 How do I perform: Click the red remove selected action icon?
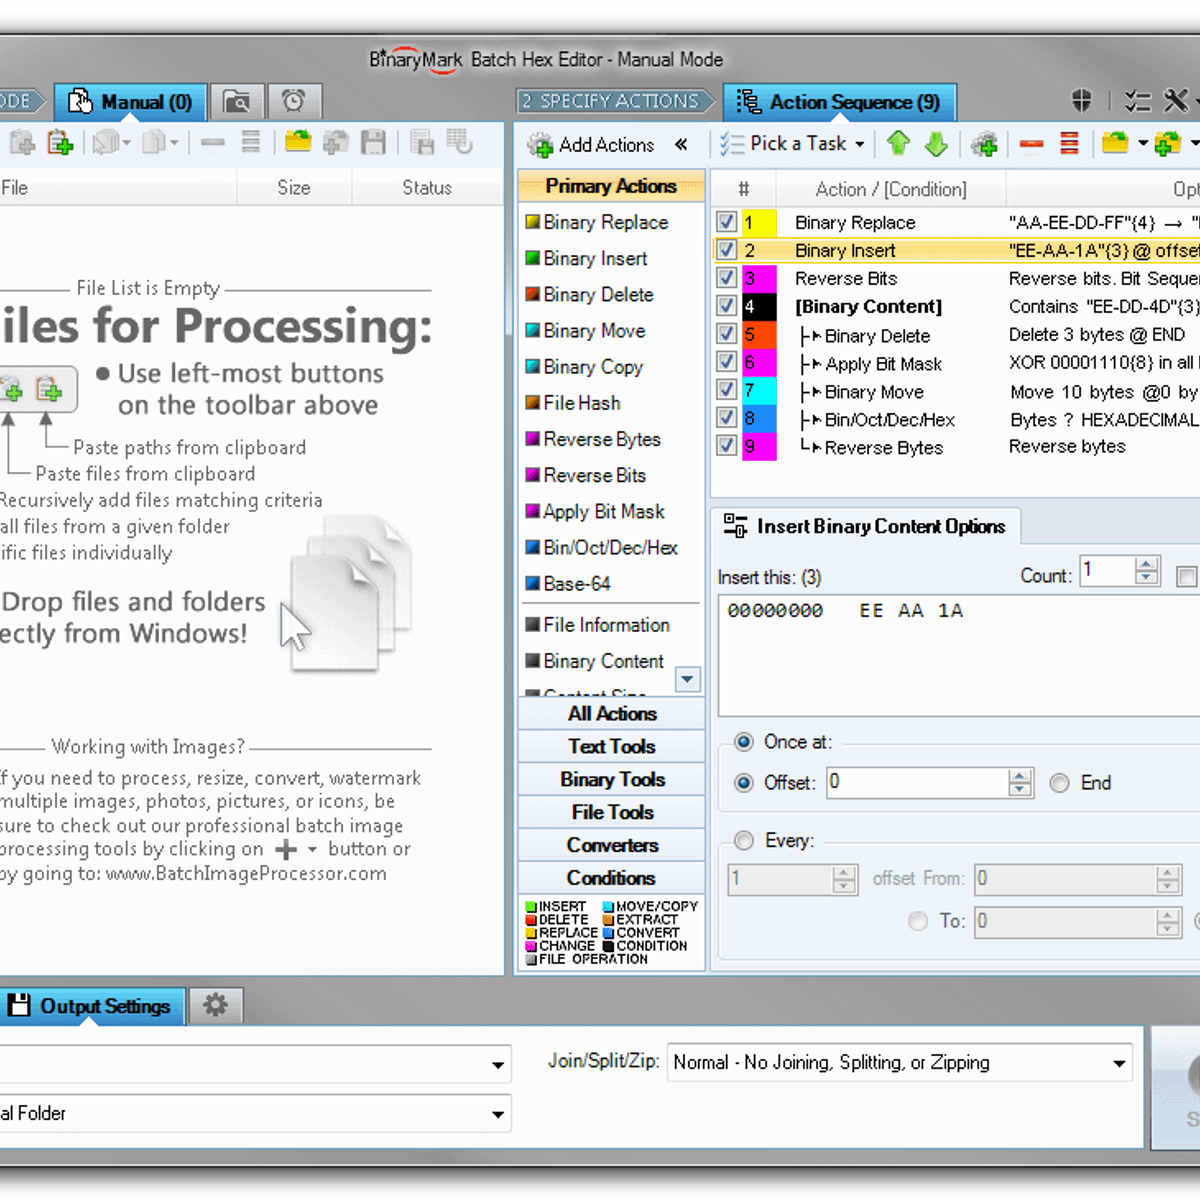pyautogui.click(x=1032, y=145)
